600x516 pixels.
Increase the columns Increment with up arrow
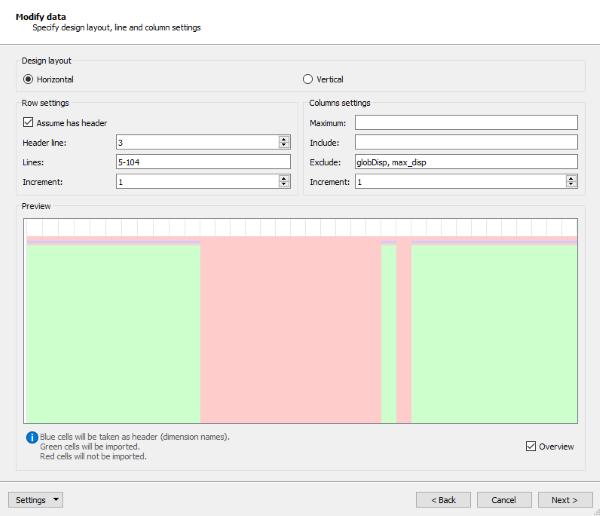pos(571,178)
